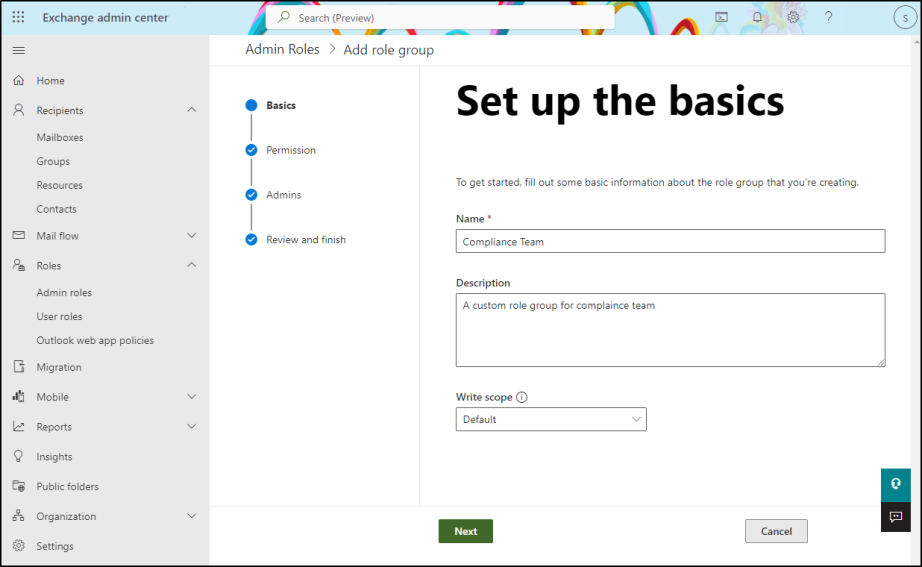
Task: Click the Insights lightbulb icon
Action: pyautogui.click(x=19, y=456)
